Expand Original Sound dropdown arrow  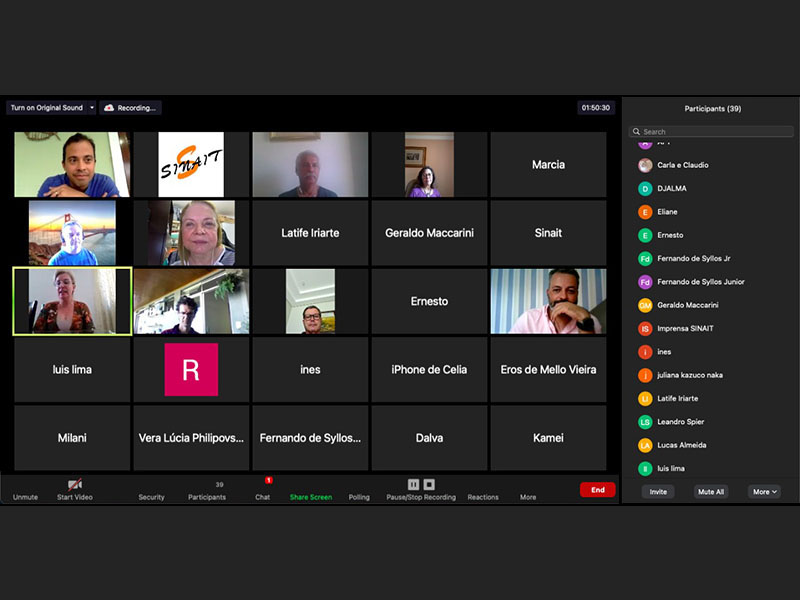tap(92, 108)
